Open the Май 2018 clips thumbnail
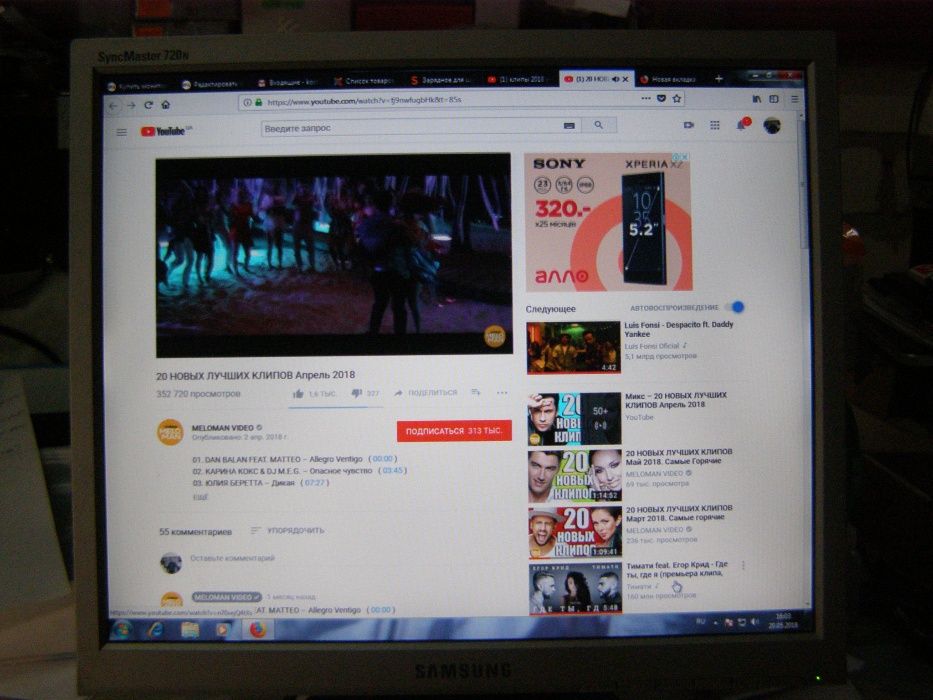933x700 pixels. coord(575,476)
